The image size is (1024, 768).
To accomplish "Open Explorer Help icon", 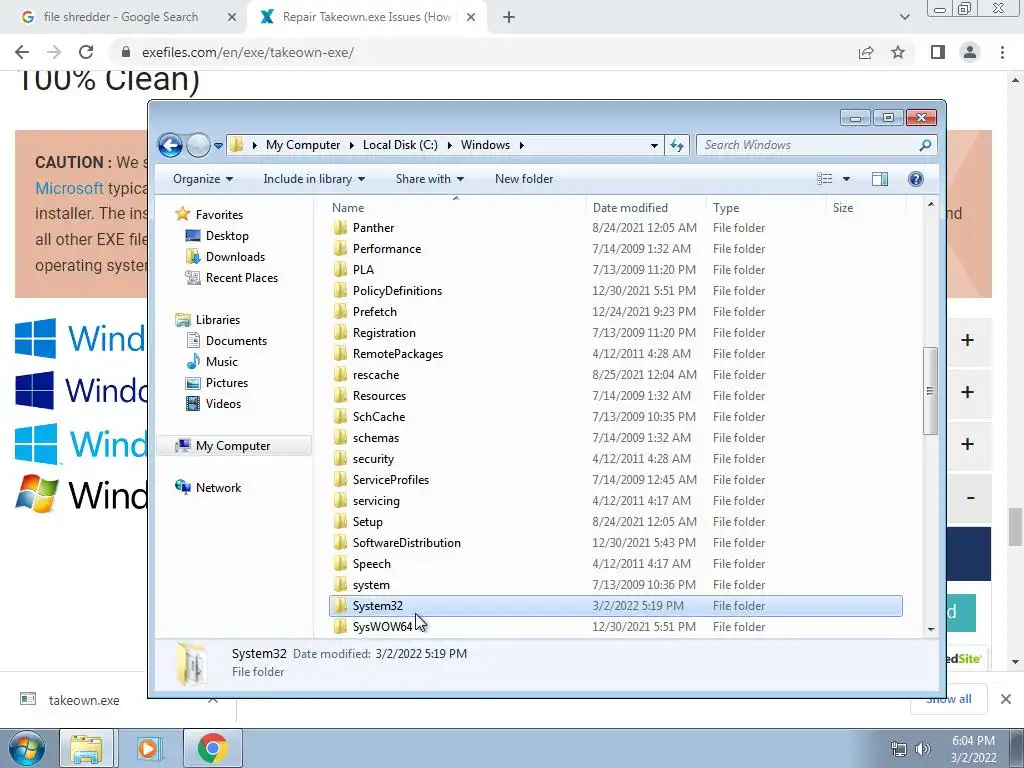I will pyautogui.click(x=916, y=179).
